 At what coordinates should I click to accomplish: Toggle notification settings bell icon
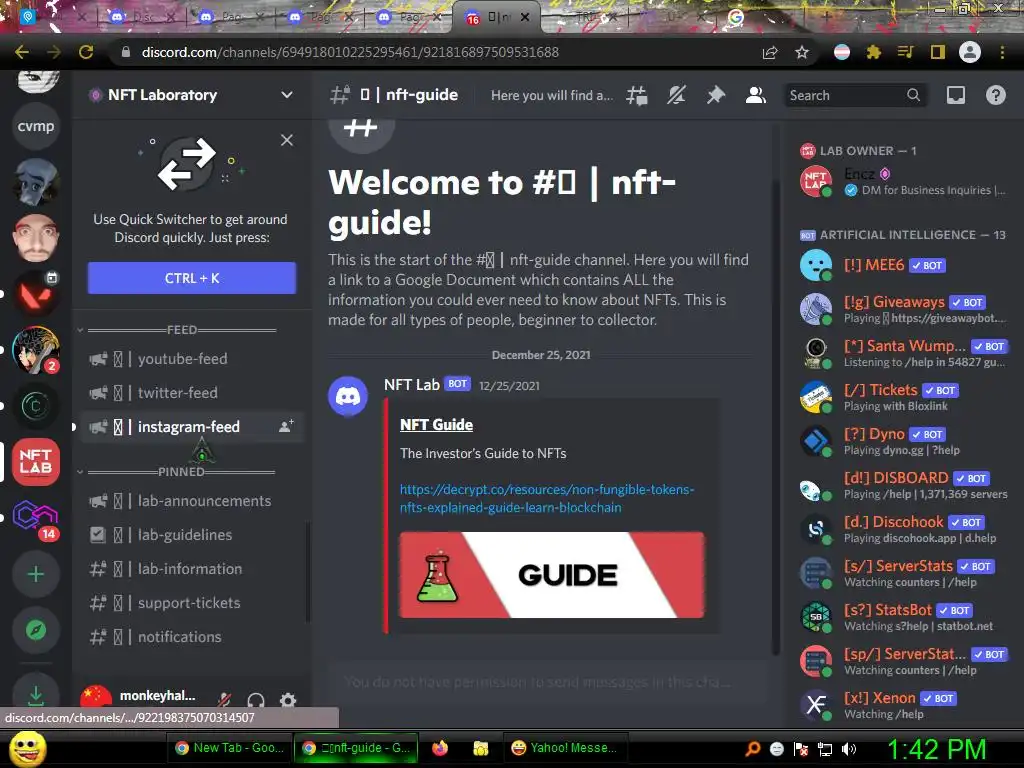[676, 95]
